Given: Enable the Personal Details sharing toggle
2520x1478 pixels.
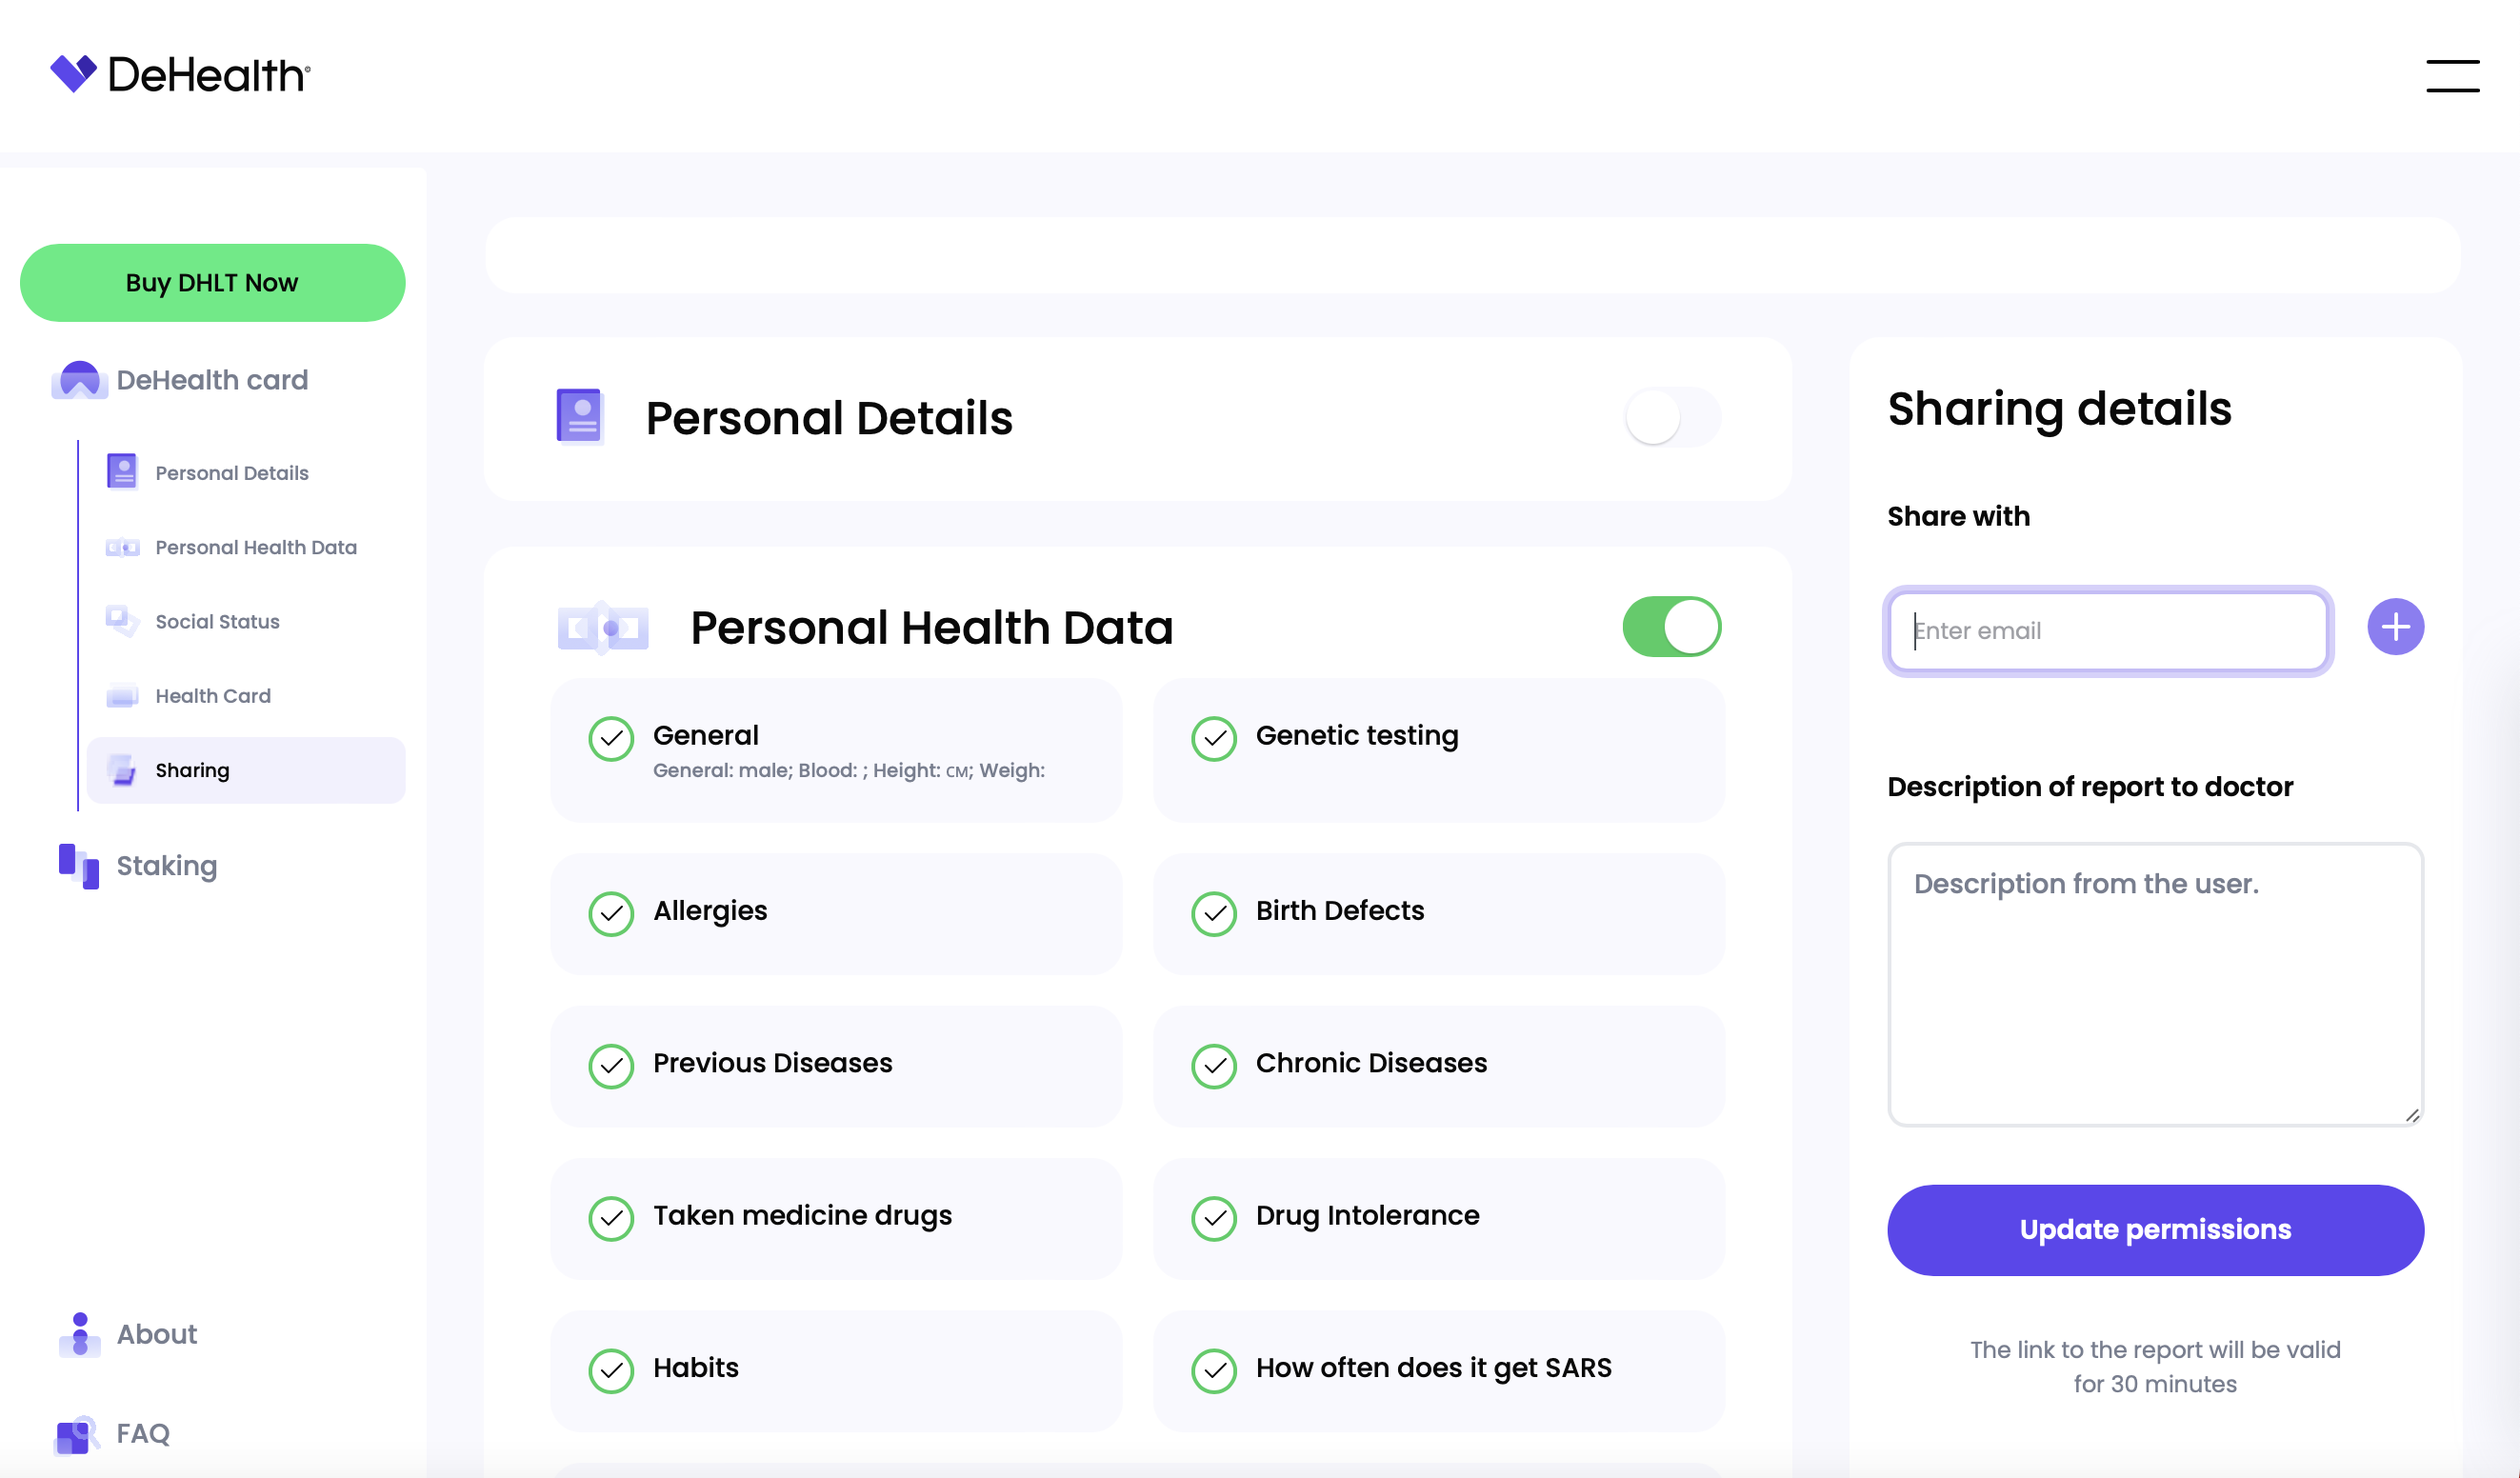Looking at the screenshot, I should point(1672,417).
